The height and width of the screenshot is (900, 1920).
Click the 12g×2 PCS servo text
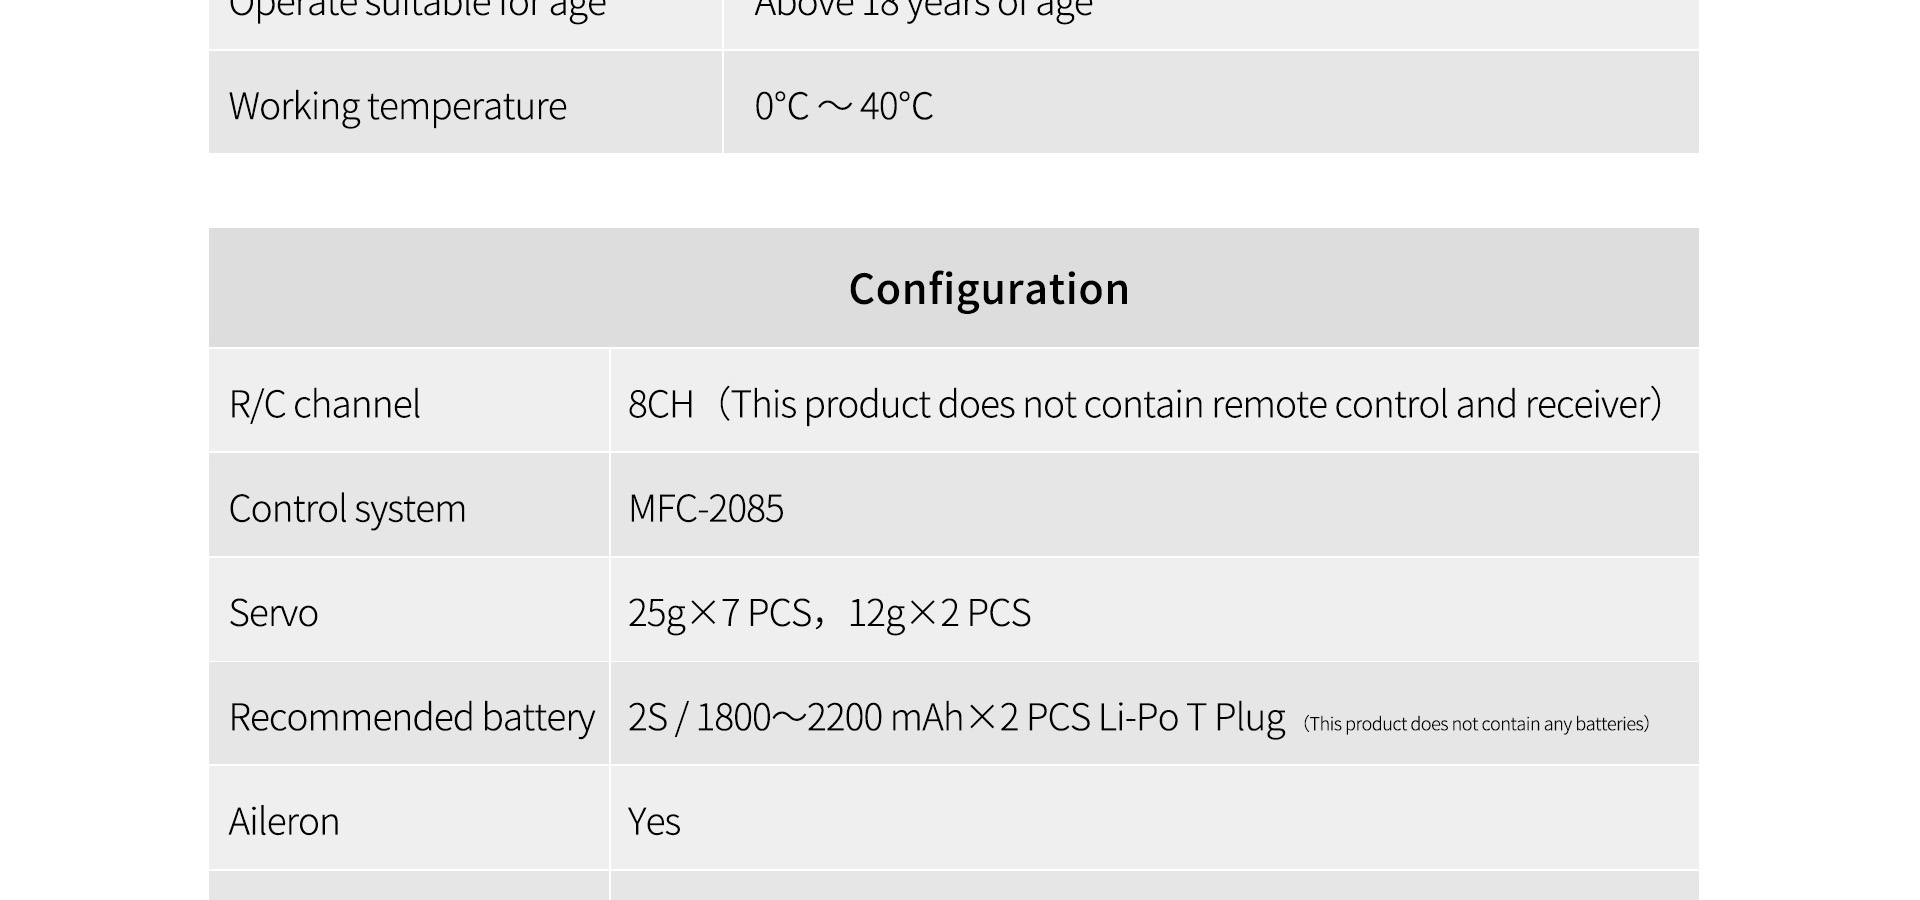click(939, 613)
